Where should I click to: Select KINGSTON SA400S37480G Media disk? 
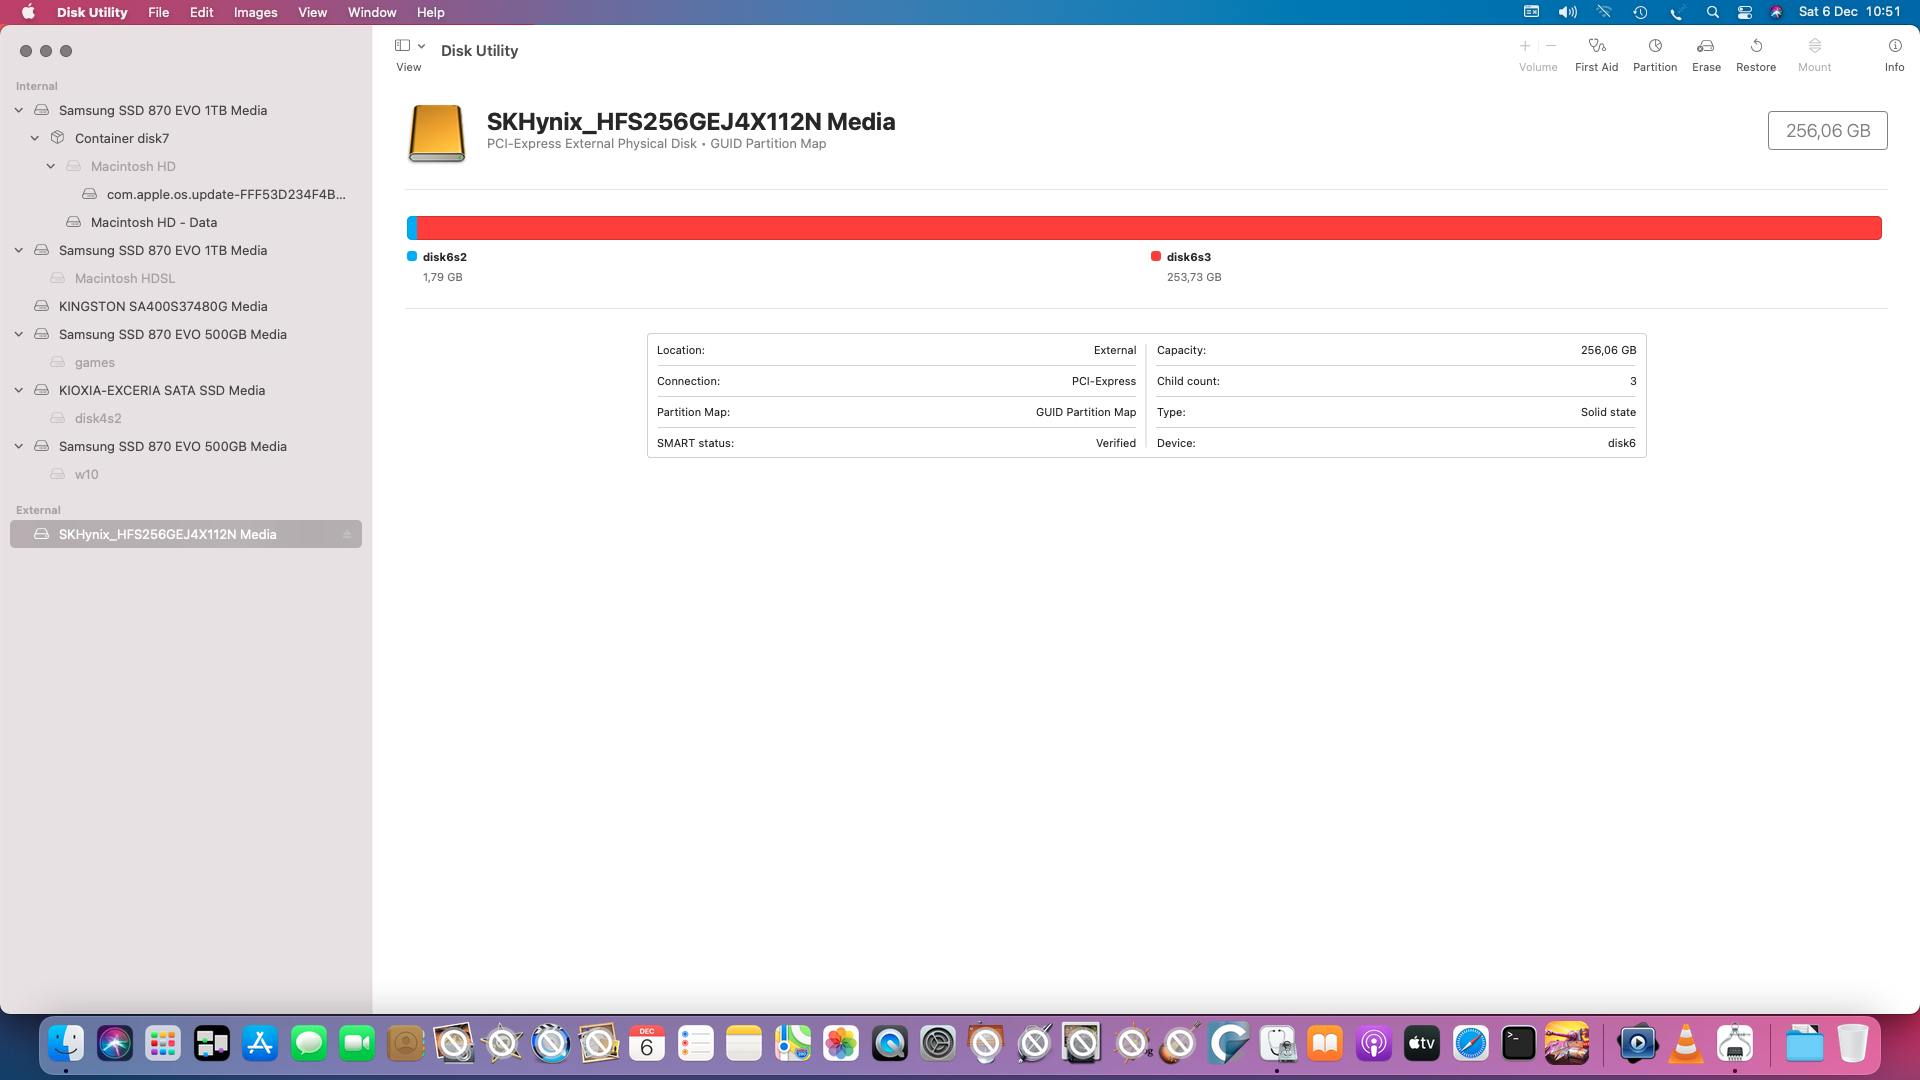(x=162, y=306)
